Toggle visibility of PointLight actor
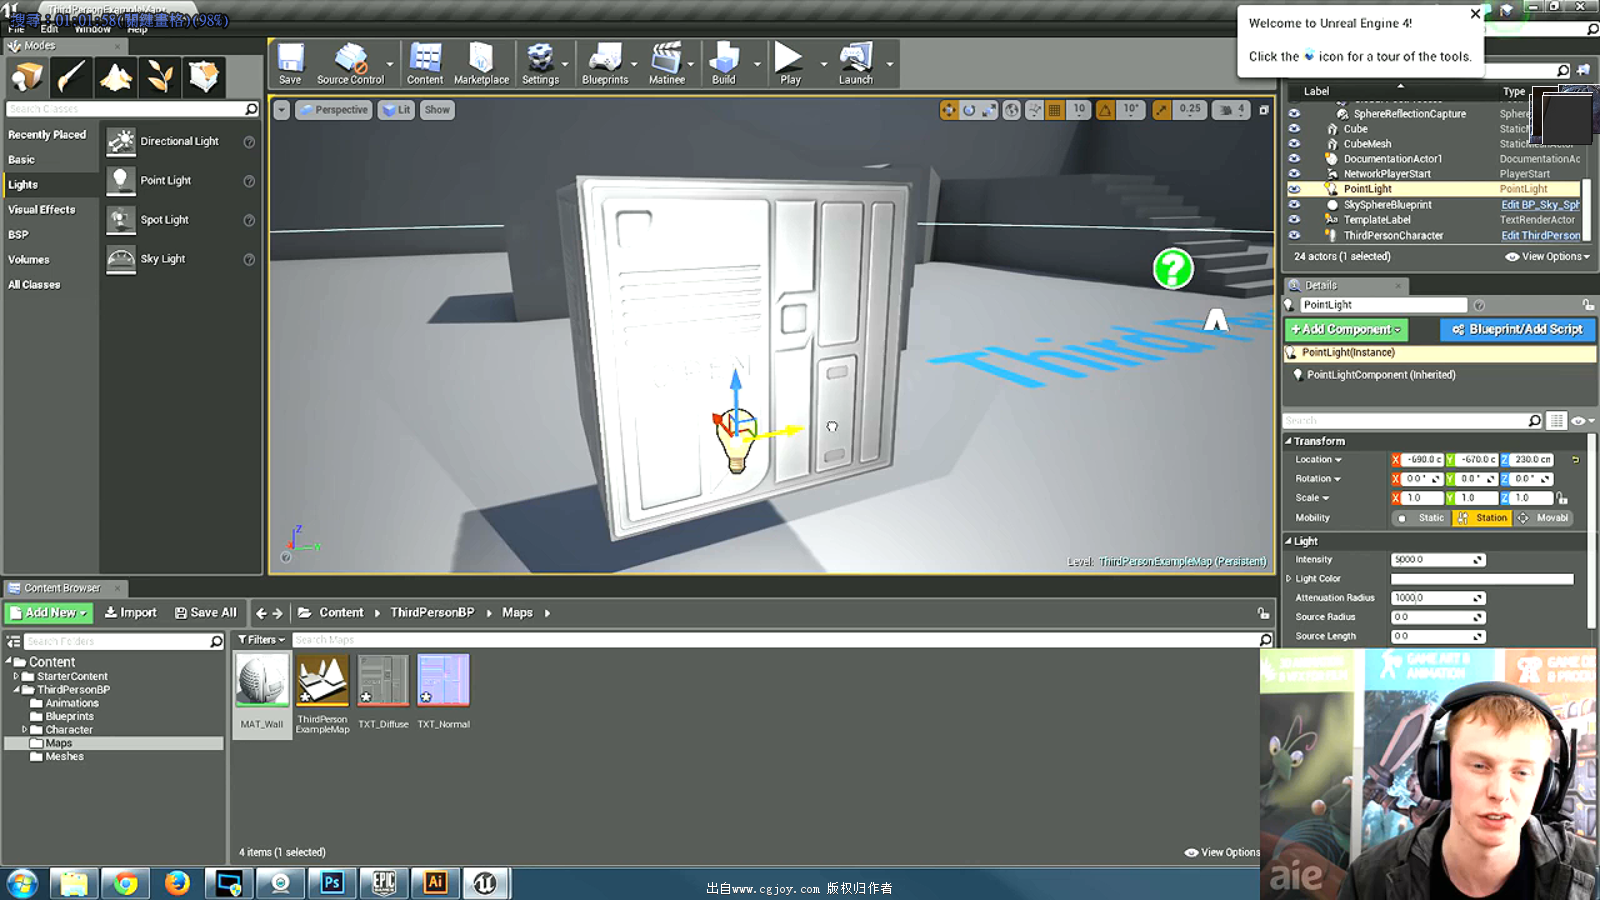Screen dimensions: 1600x900 pos(1294,189)
